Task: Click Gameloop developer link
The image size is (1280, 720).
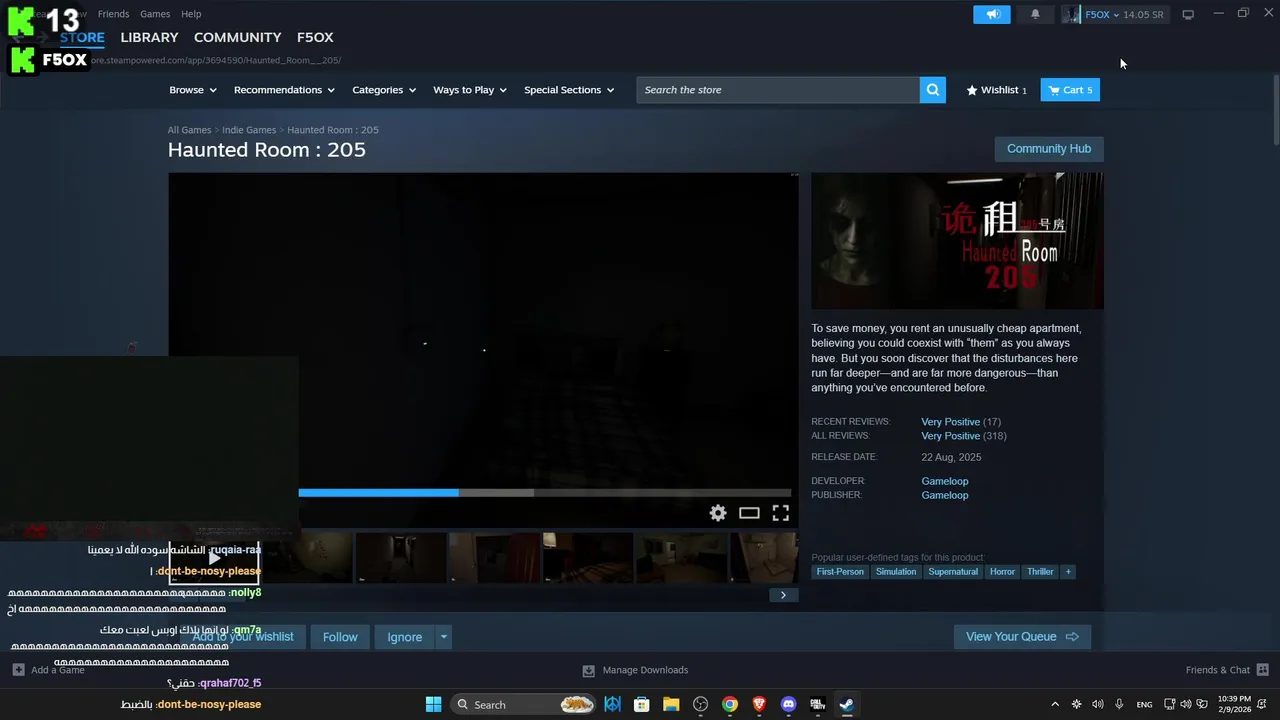Action: pyautogui.click(x=945, y=481)
